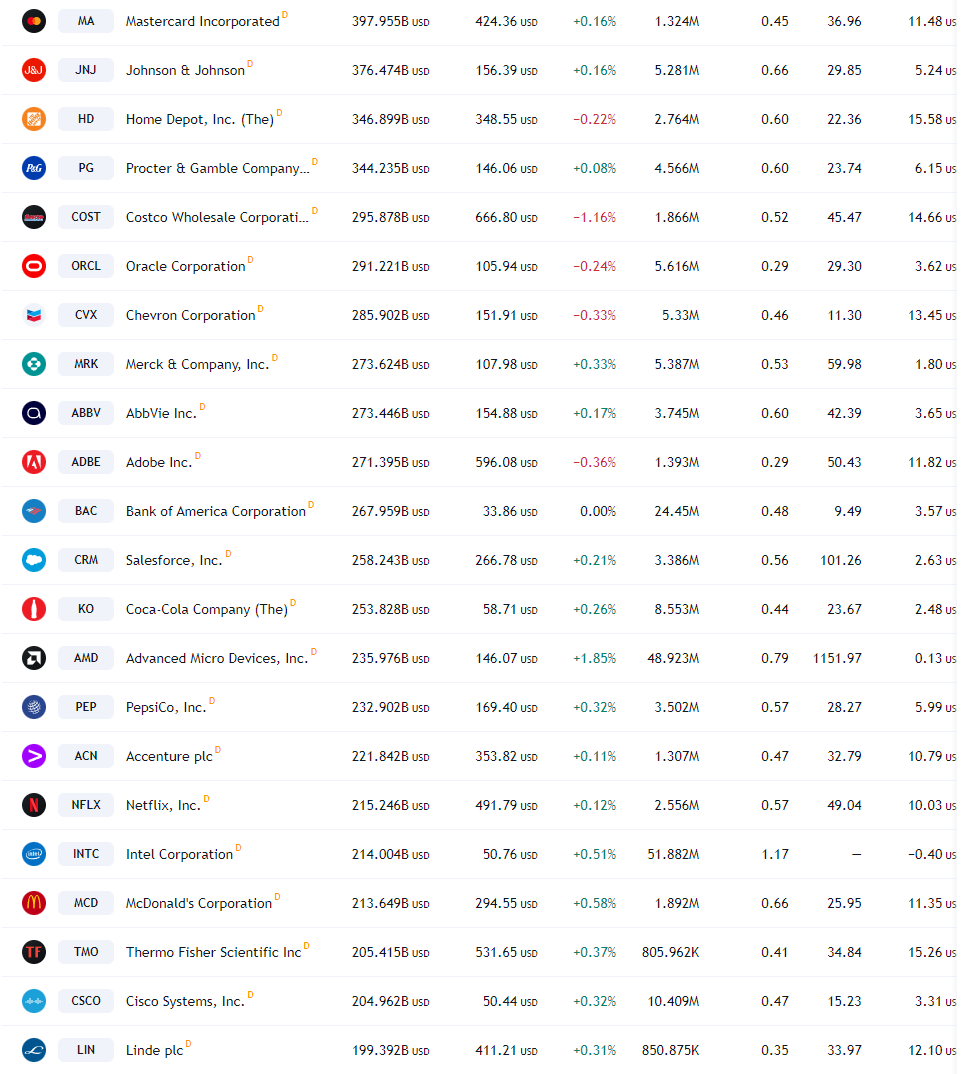Open the Merck & Company, Inc. link
The height and width of the screenshot is (1074, 966).
pos(197,364)
